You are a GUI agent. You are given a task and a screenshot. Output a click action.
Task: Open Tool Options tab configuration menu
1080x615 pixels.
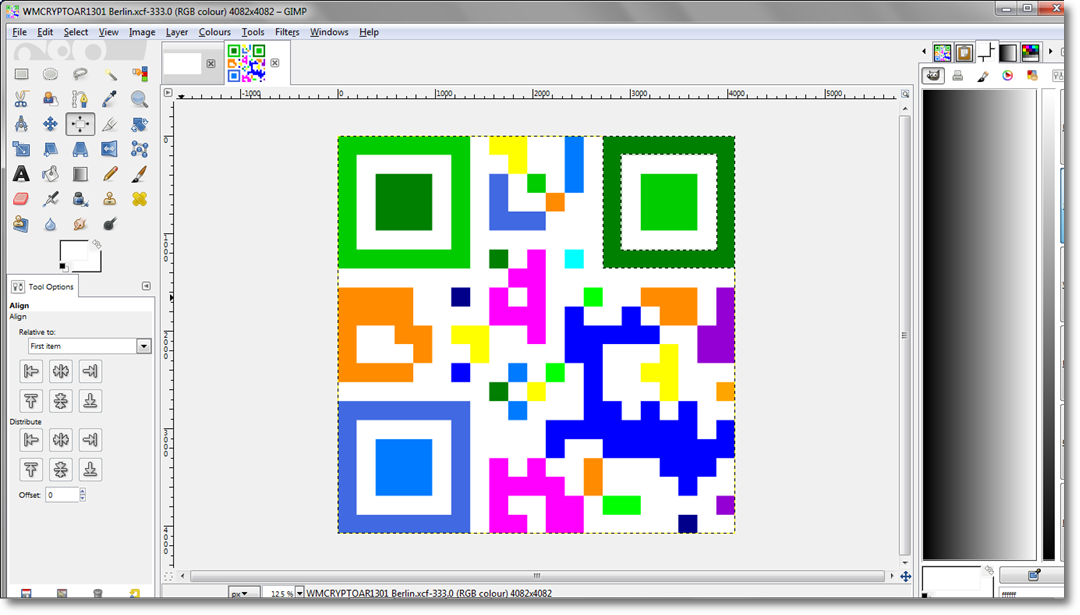point(146,286)
